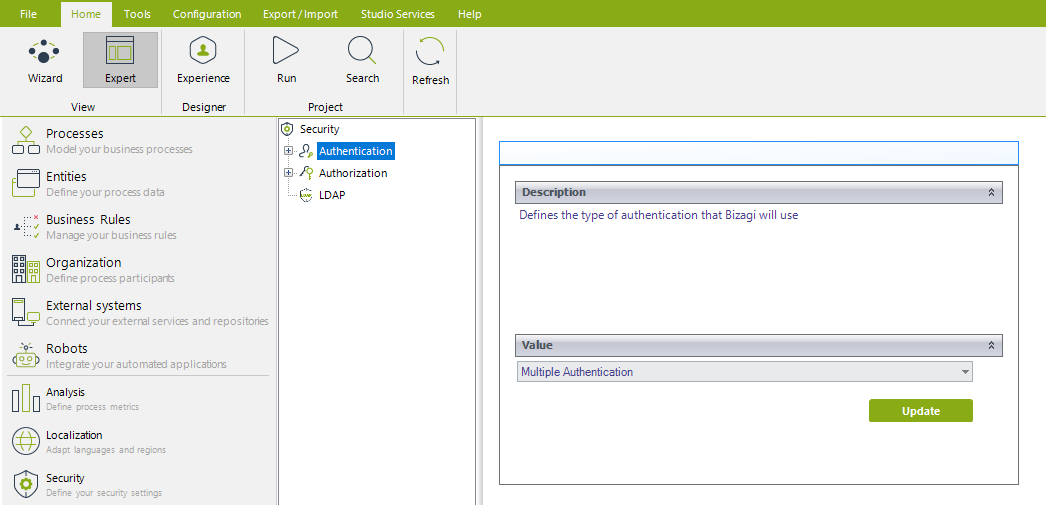Image resolution: width=1046 pixels, height=505 pixels.
Task: Open the Business Rules module icon
Action: coord(26,226)
